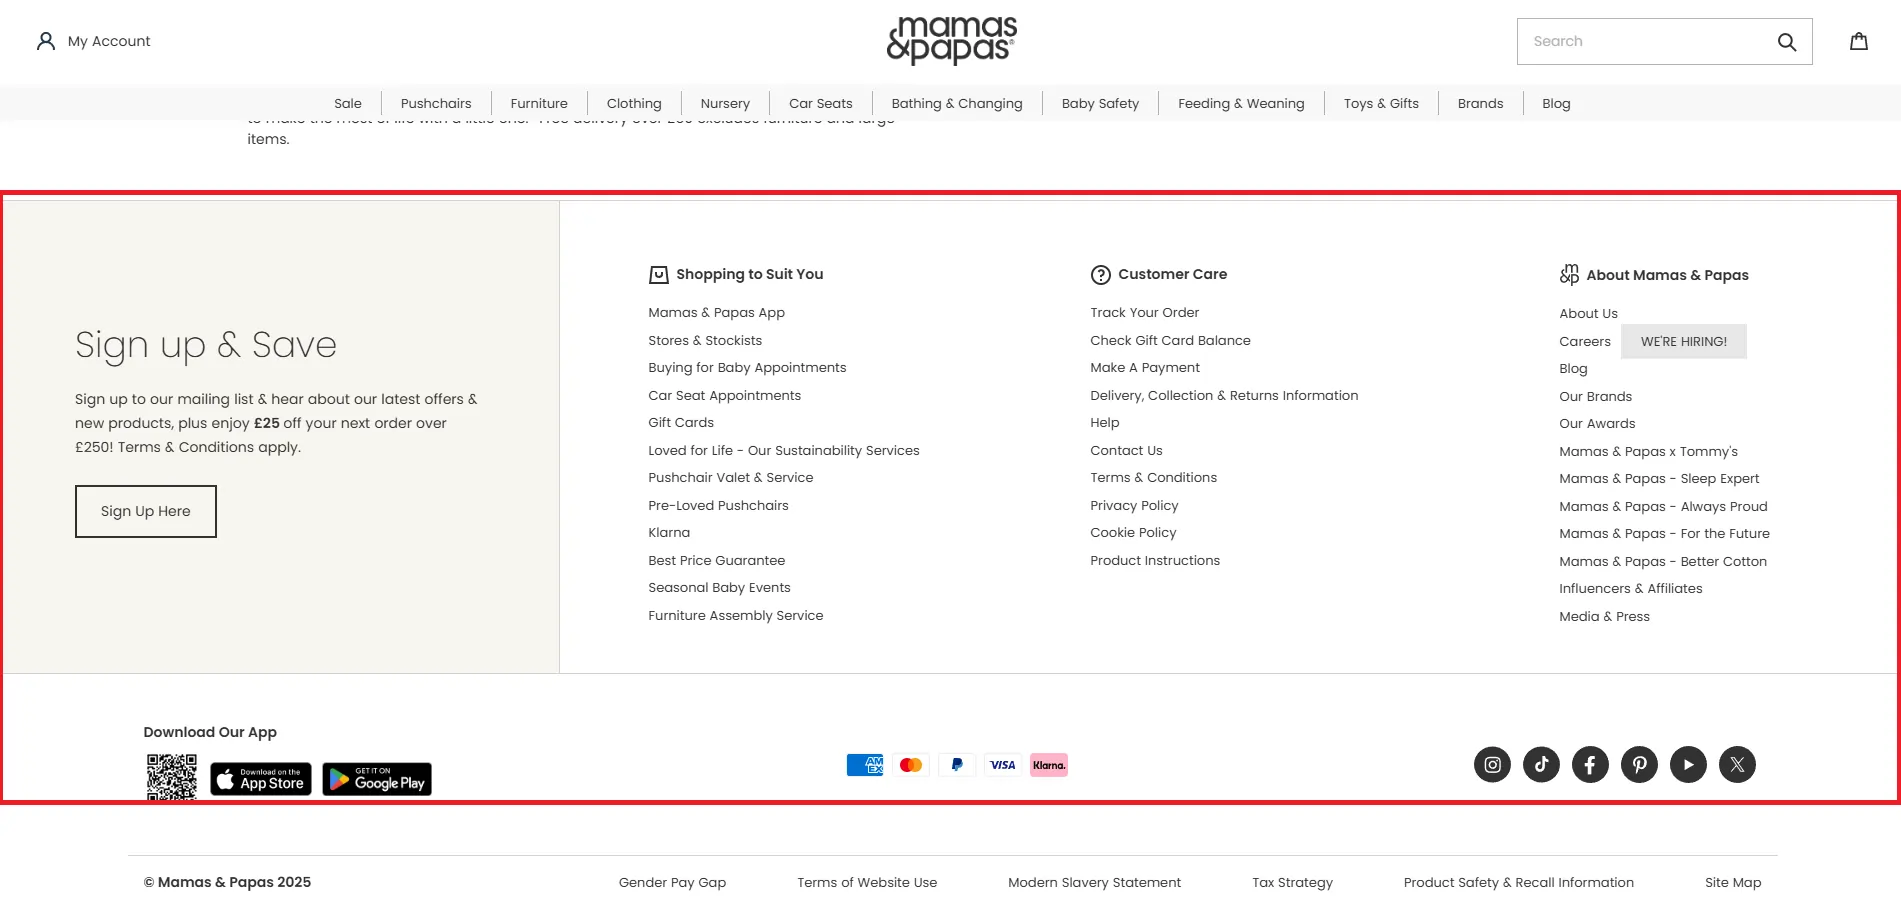Open the Terms of Website Use link
Viewport: 1901px width, 906px height.
tap(867, 883)
